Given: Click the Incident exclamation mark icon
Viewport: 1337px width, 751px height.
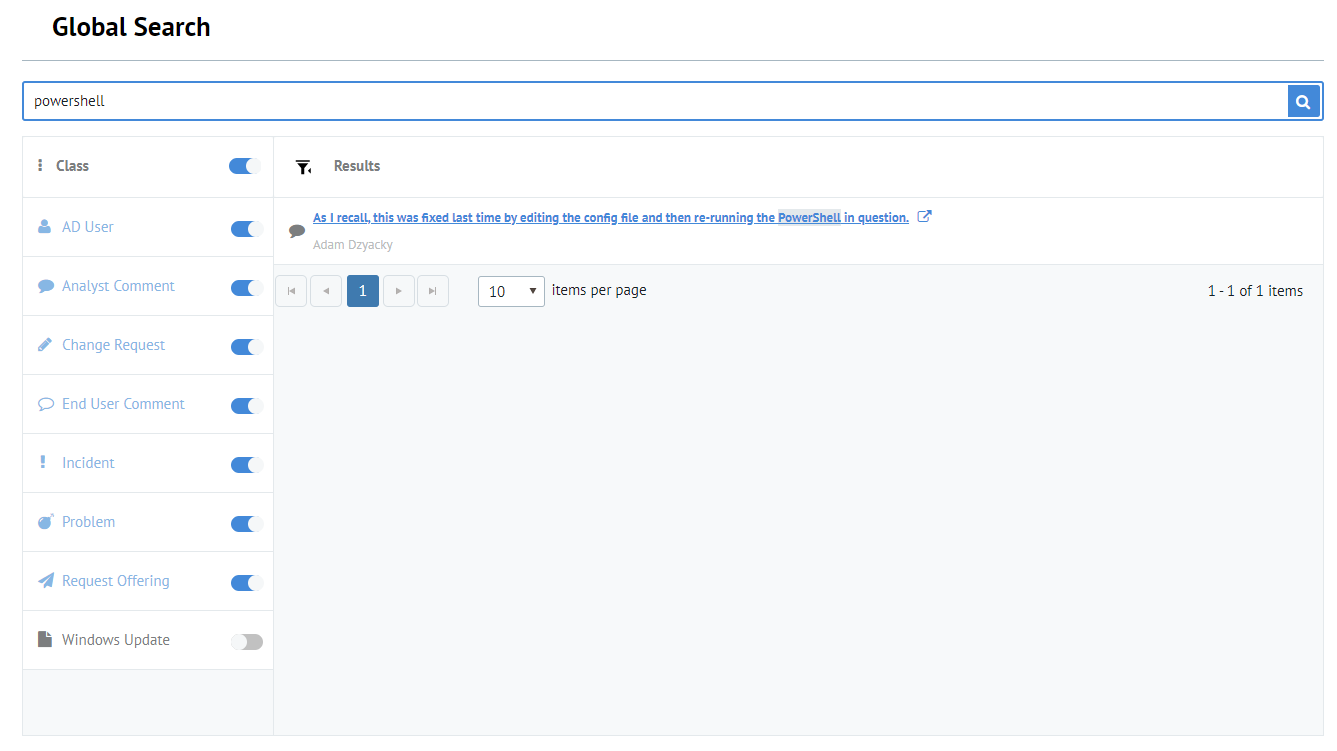Looking at the screenshot, I should pos(42,462).
